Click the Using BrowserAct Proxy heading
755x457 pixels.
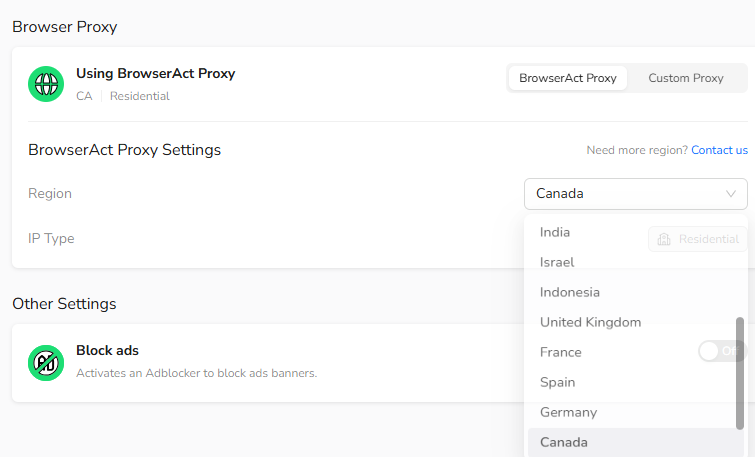[x=156, y=73]
